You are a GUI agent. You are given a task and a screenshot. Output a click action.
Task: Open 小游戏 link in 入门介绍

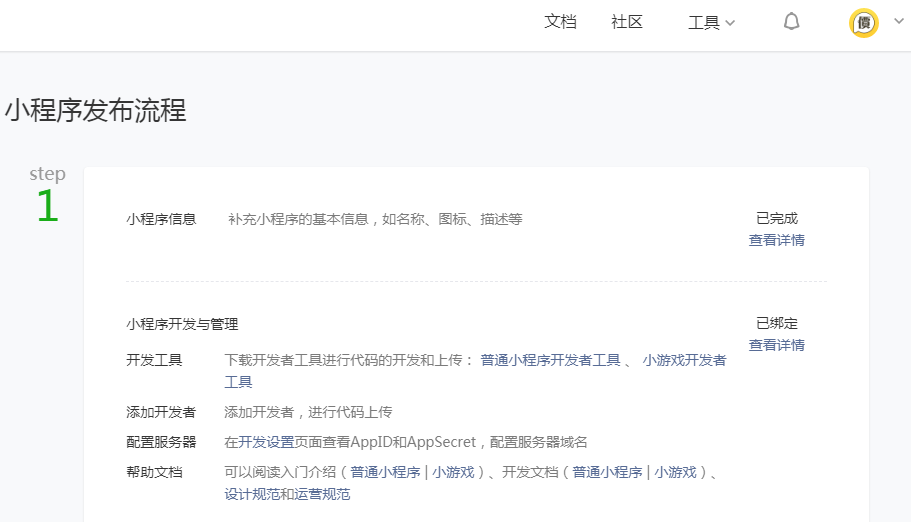453,472
